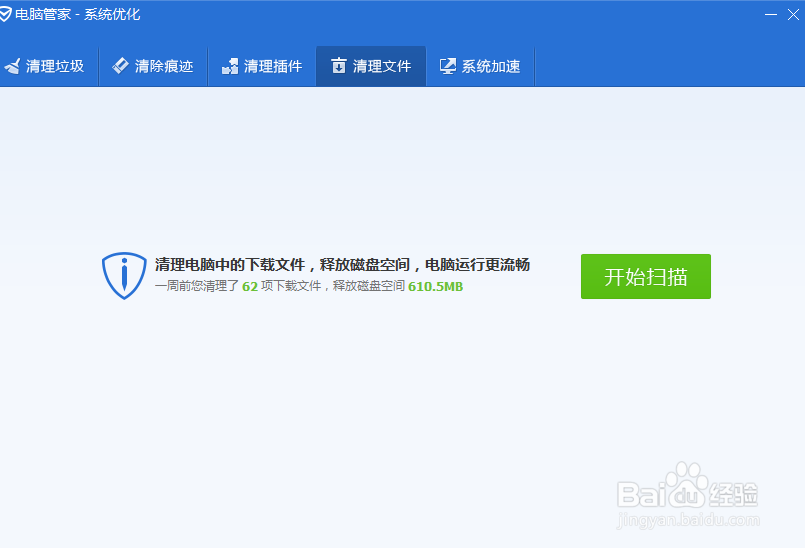Click the 电脑管家 shield logo in title bar

(5, 14)
